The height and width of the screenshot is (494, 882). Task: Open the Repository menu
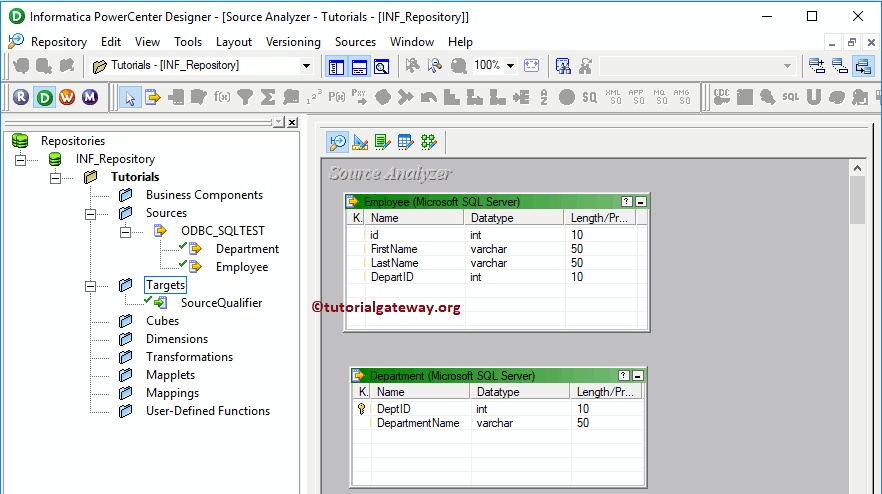pyautogui.click(x=58, y=42)
